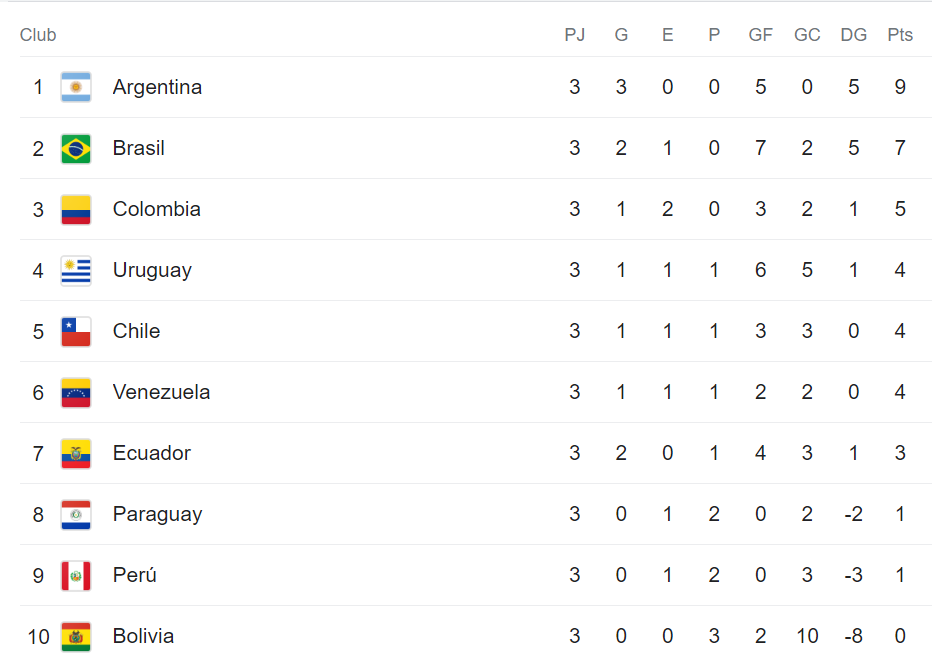This screenshot has width=932, height=671.
Task: Open the Venezuela team name link
Action: (x=161, y=392)
